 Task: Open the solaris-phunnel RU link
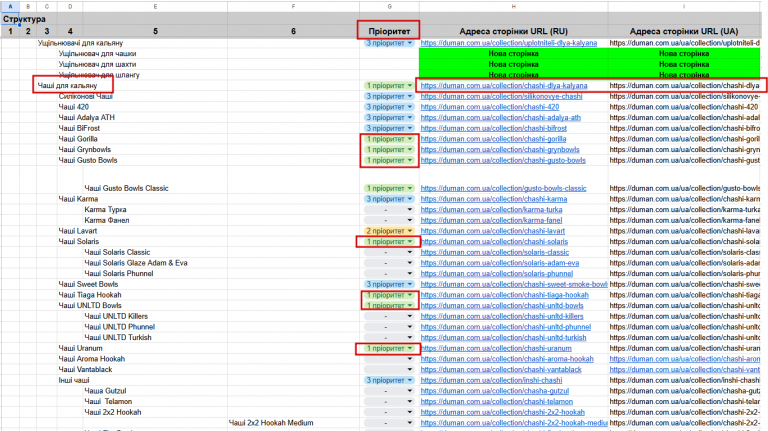497,274
